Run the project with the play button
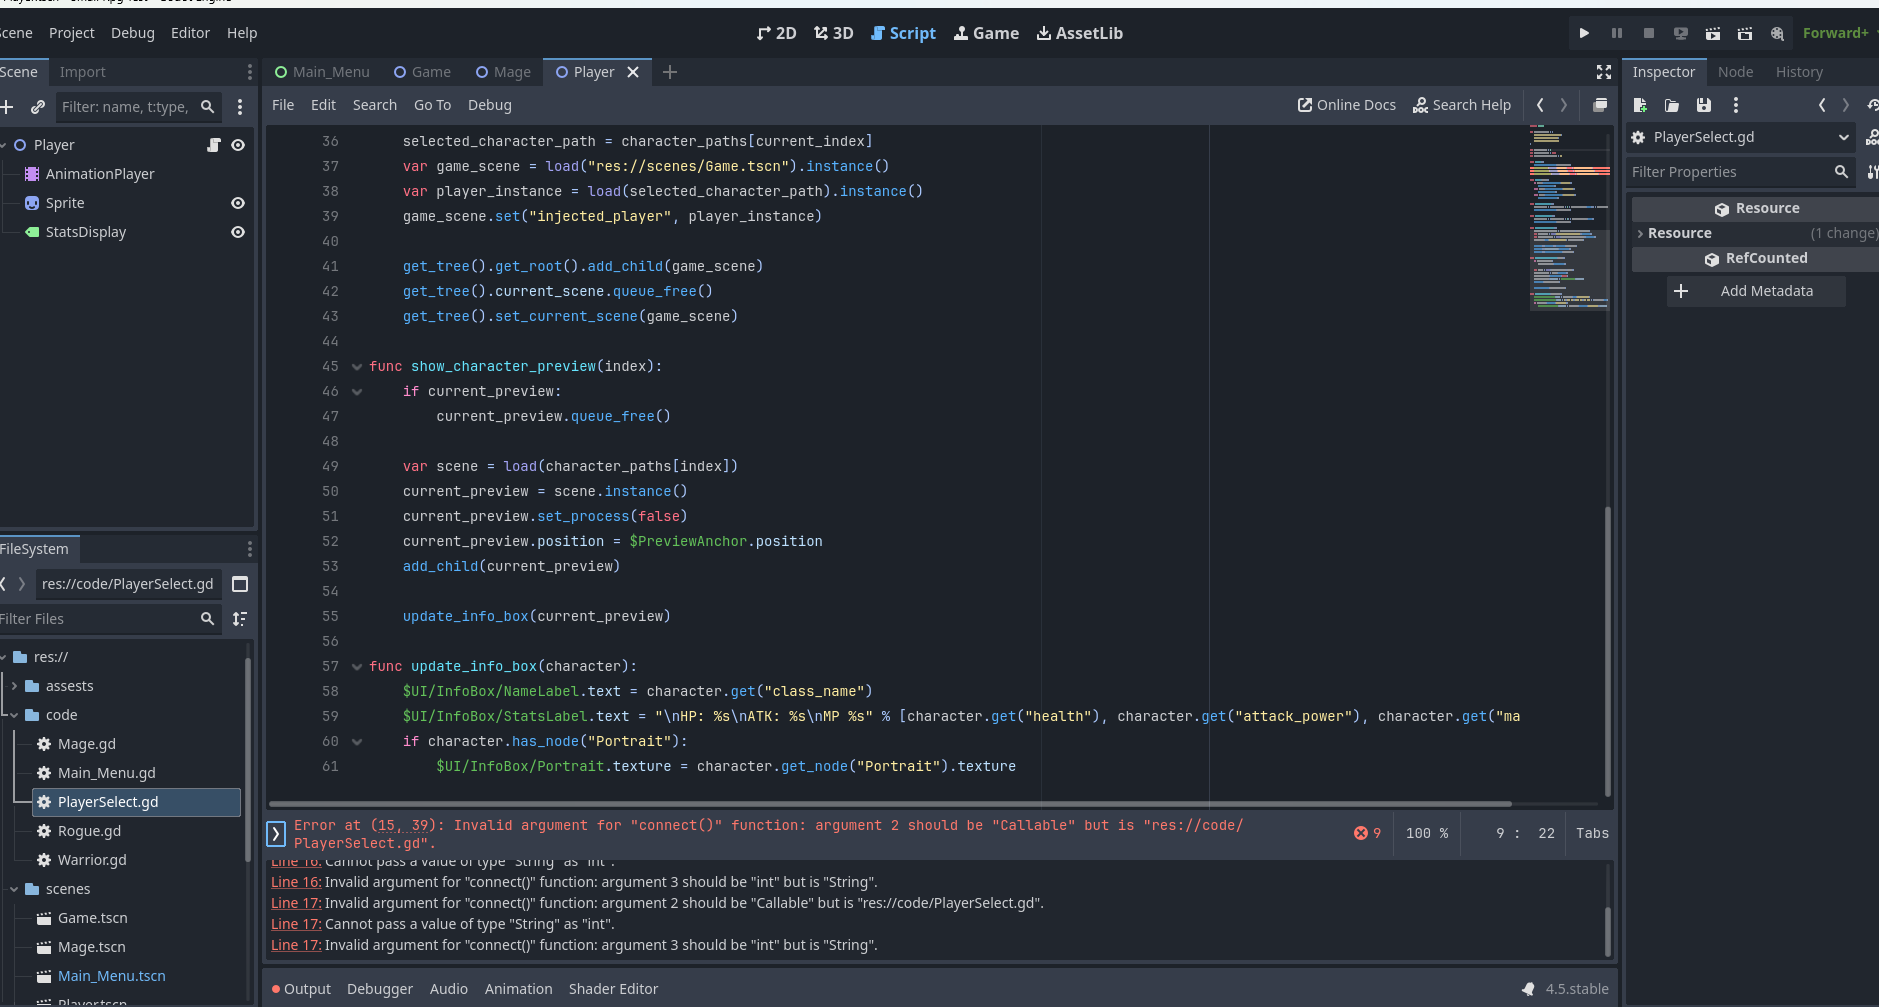1879x1007 pixels. coord(1584,33)
